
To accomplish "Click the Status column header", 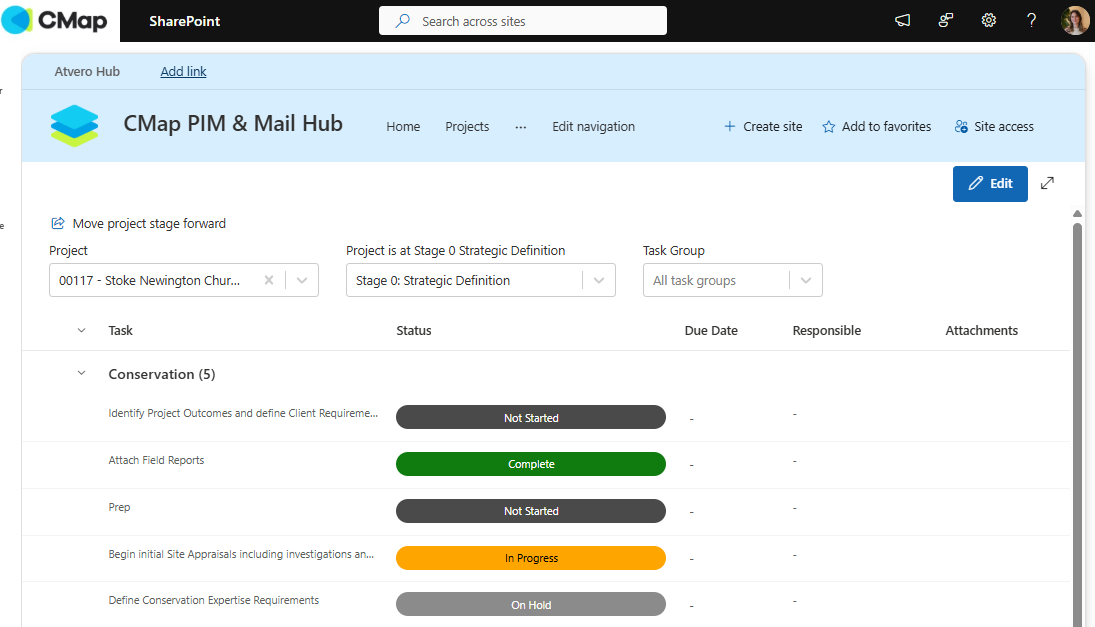I will click(413, 330).
